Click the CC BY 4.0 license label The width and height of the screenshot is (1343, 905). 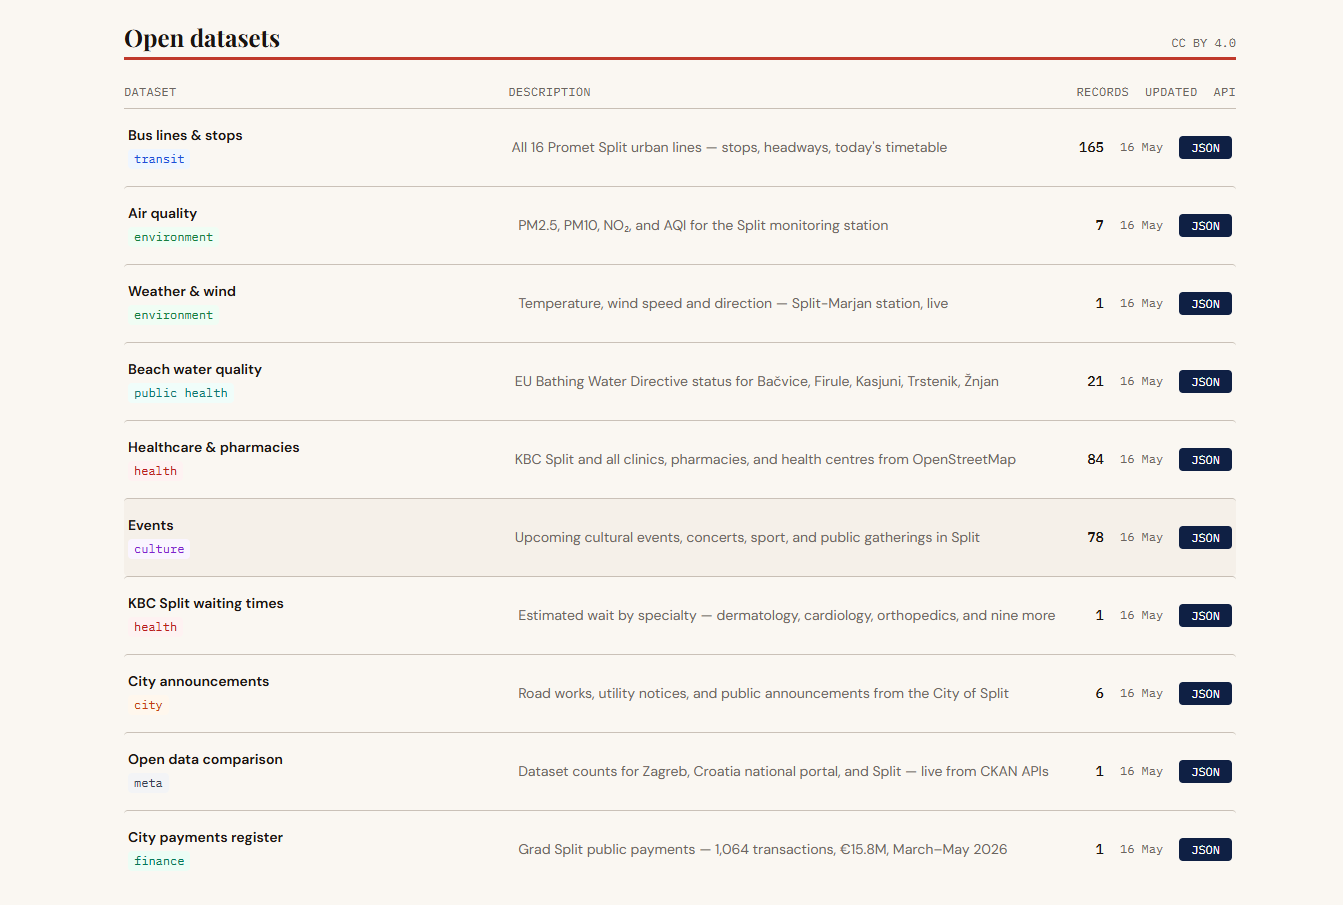(1203, 43)
